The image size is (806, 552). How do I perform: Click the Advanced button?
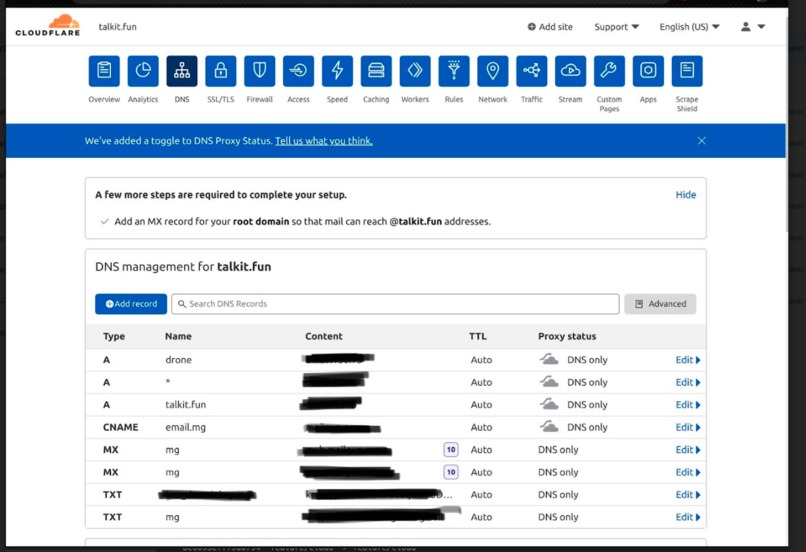tap(661, 304)
